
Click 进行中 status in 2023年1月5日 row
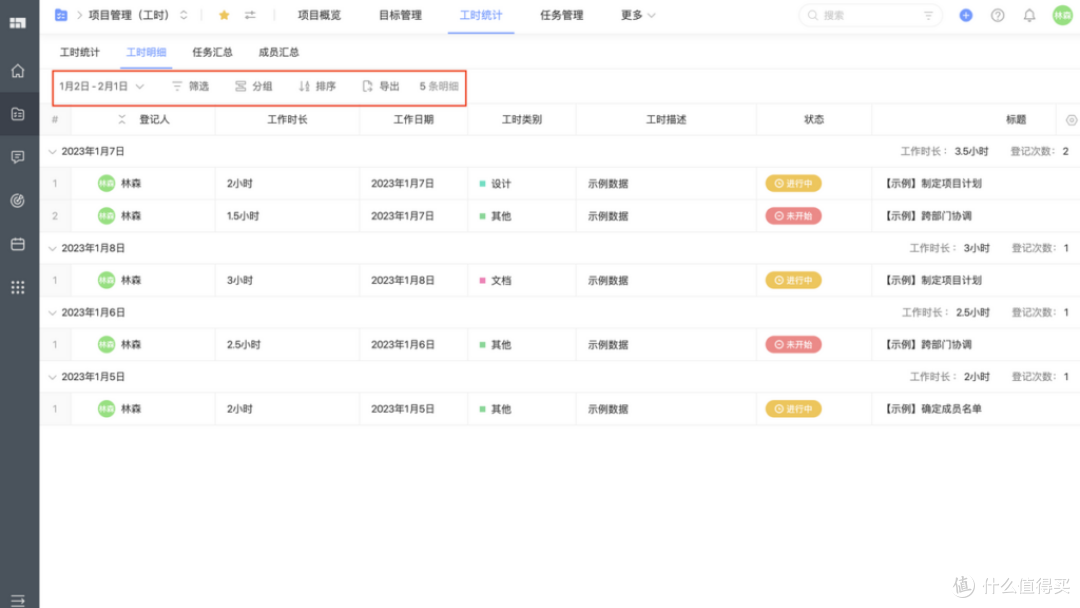pos(793,409)
